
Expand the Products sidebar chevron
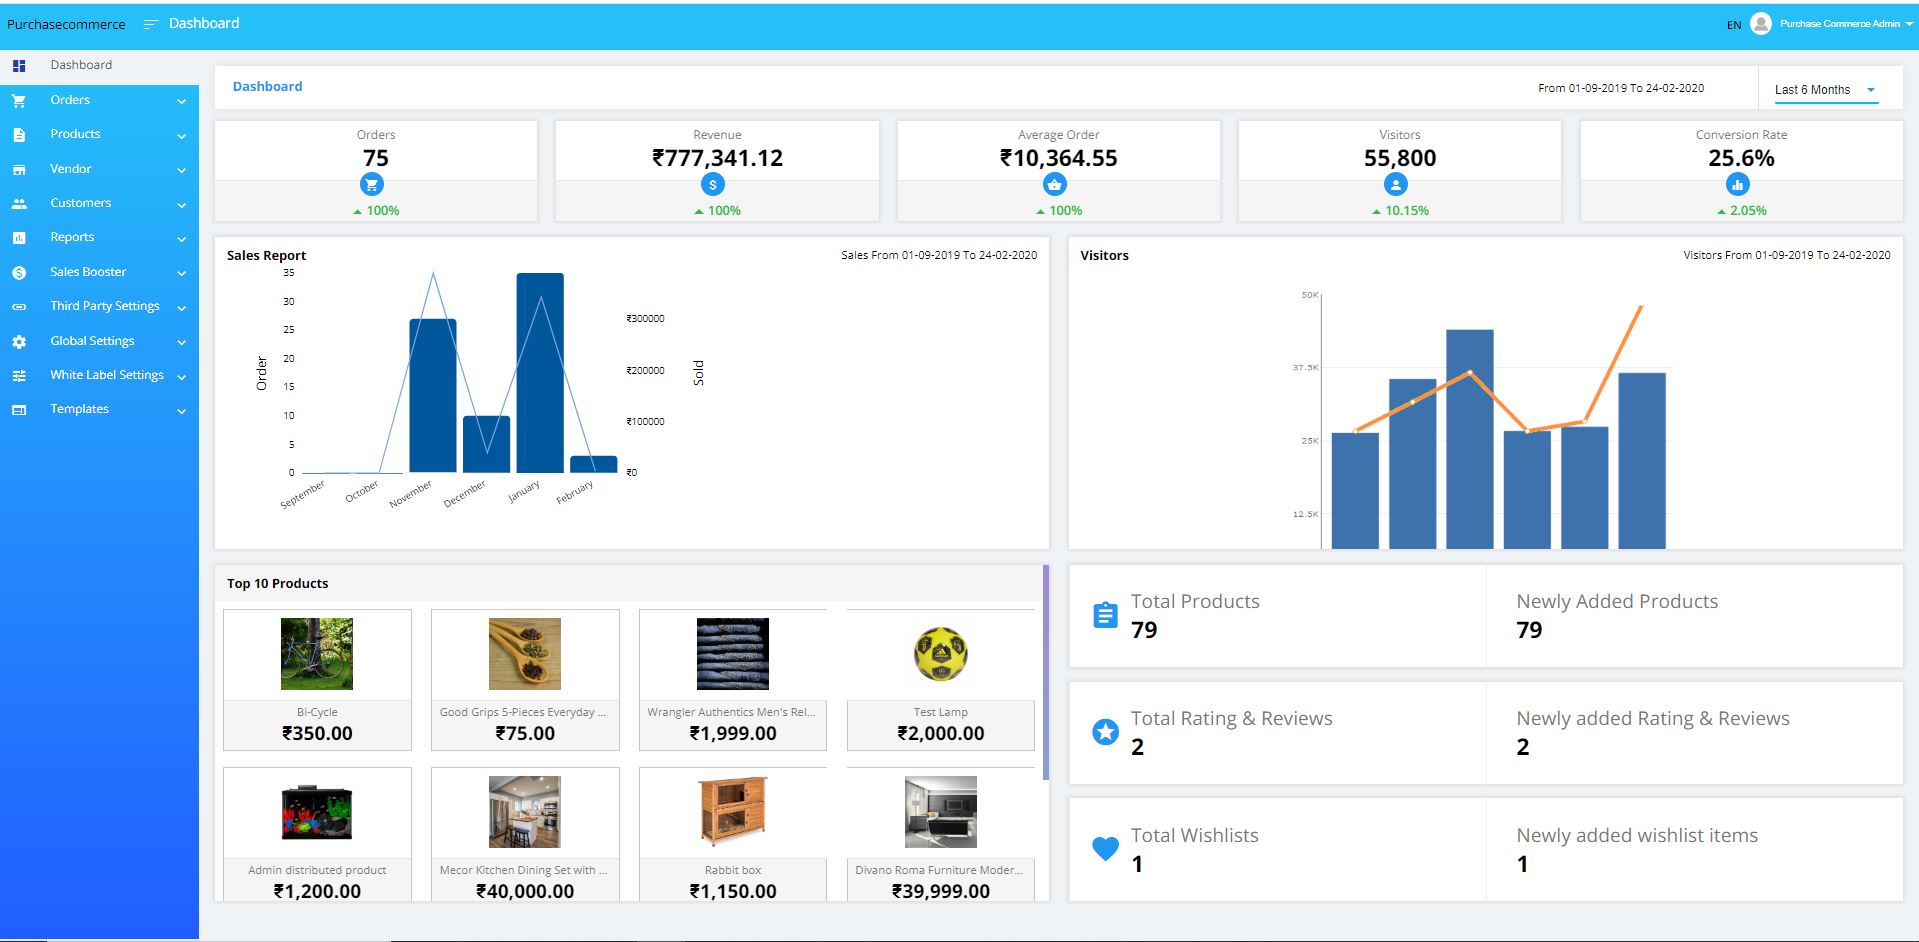(181, 136)
